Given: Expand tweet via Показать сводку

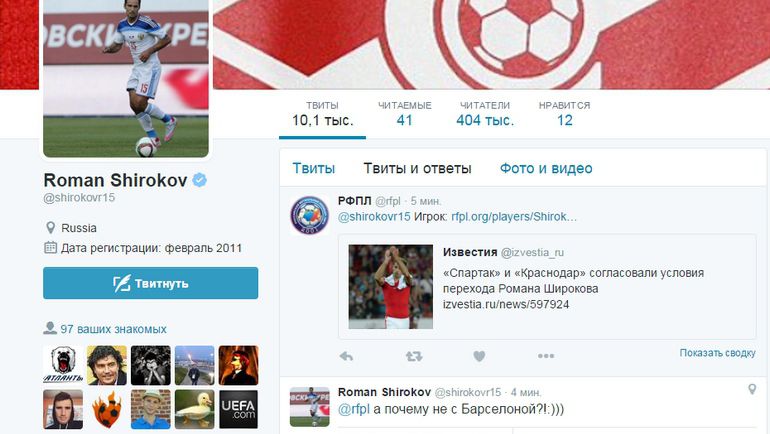Looking at the screenshot, I should (717, 353).
